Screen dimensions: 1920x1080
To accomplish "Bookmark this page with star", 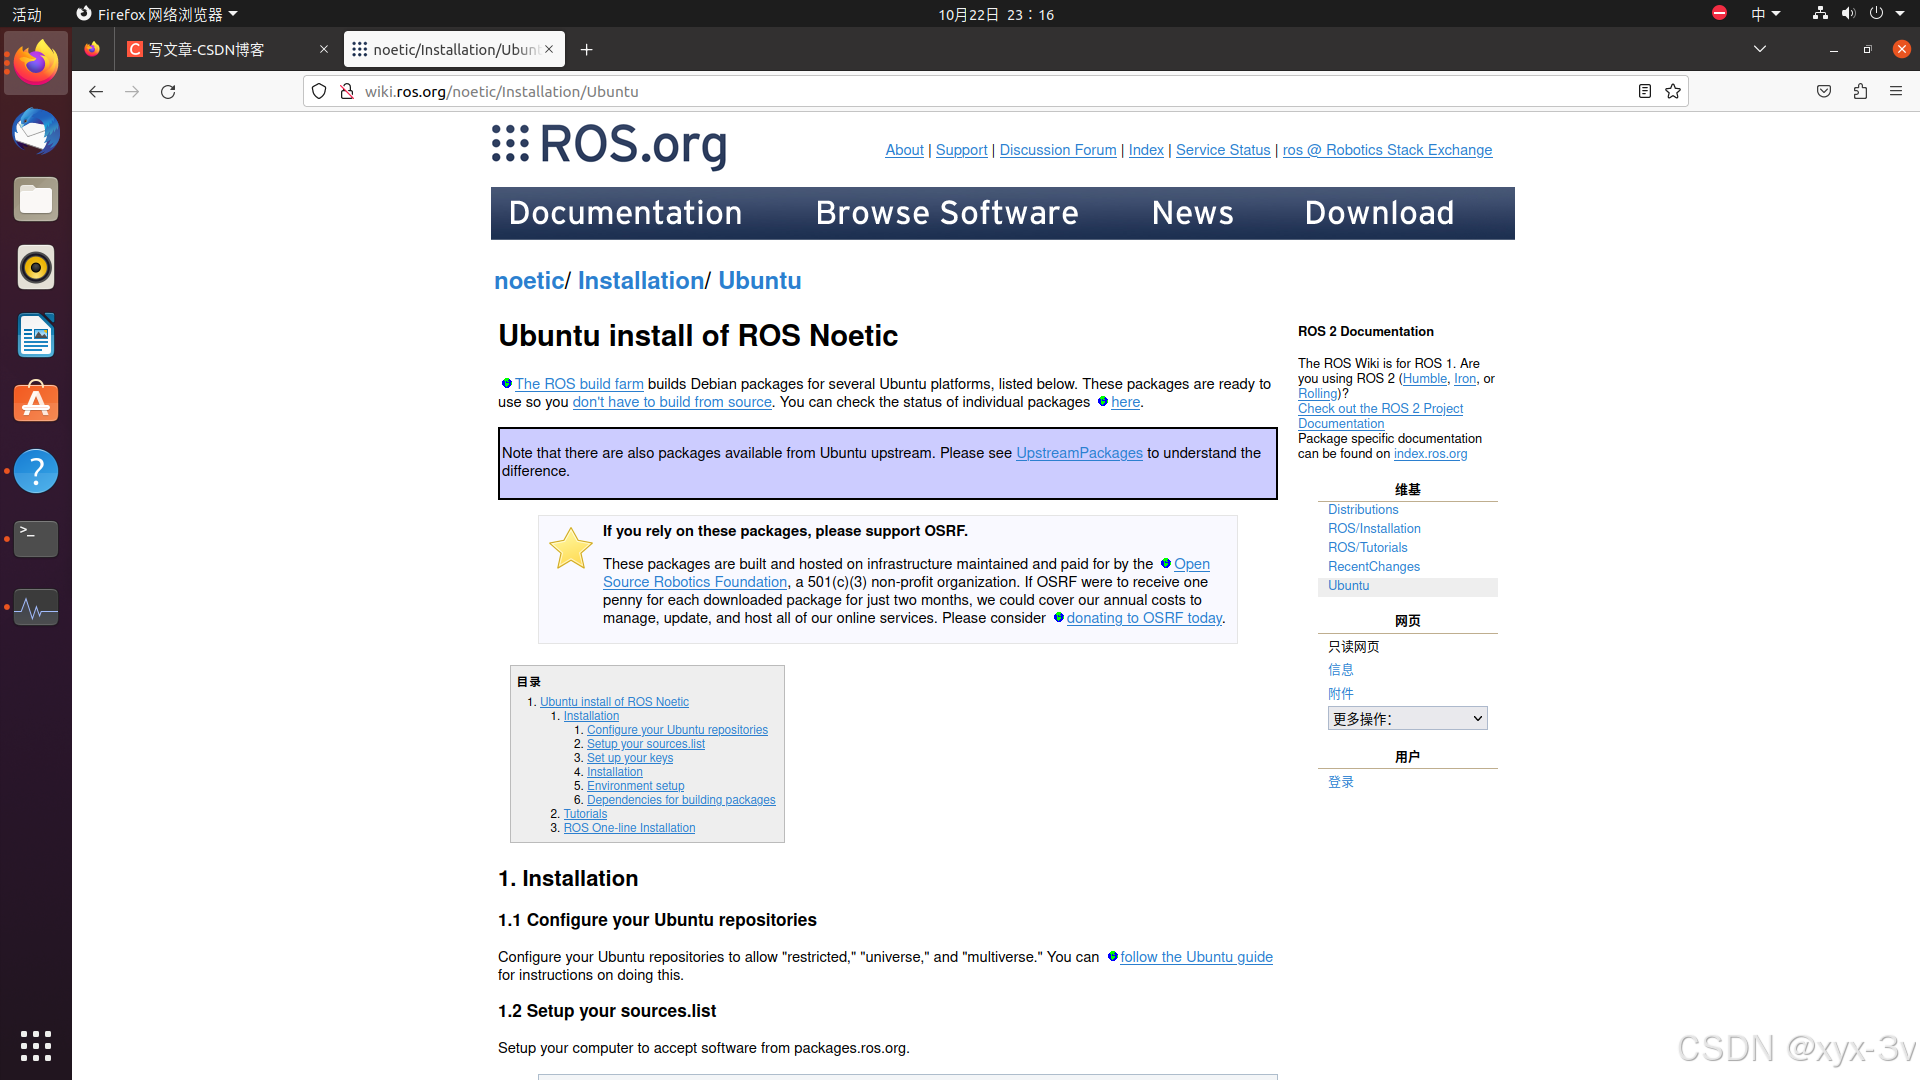I will (x=1673, y=91).
